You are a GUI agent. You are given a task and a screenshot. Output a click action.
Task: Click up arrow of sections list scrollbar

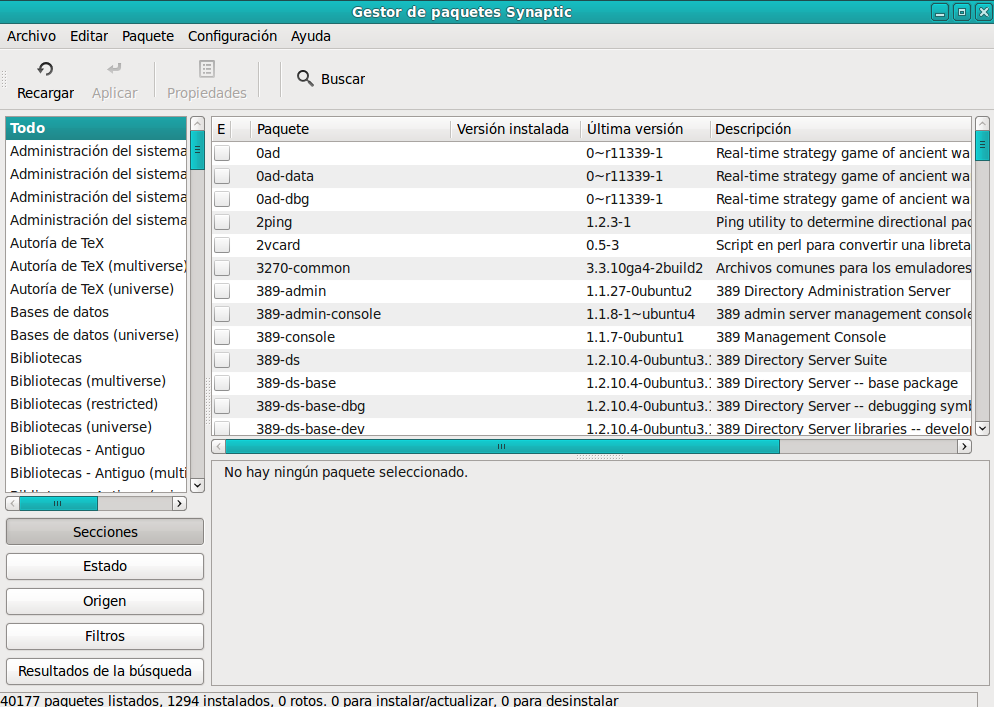(197, 123)
